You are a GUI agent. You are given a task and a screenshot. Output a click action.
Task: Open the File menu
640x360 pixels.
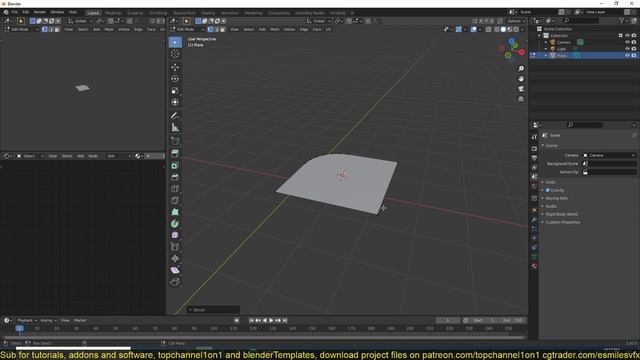[x=15, y=12]
